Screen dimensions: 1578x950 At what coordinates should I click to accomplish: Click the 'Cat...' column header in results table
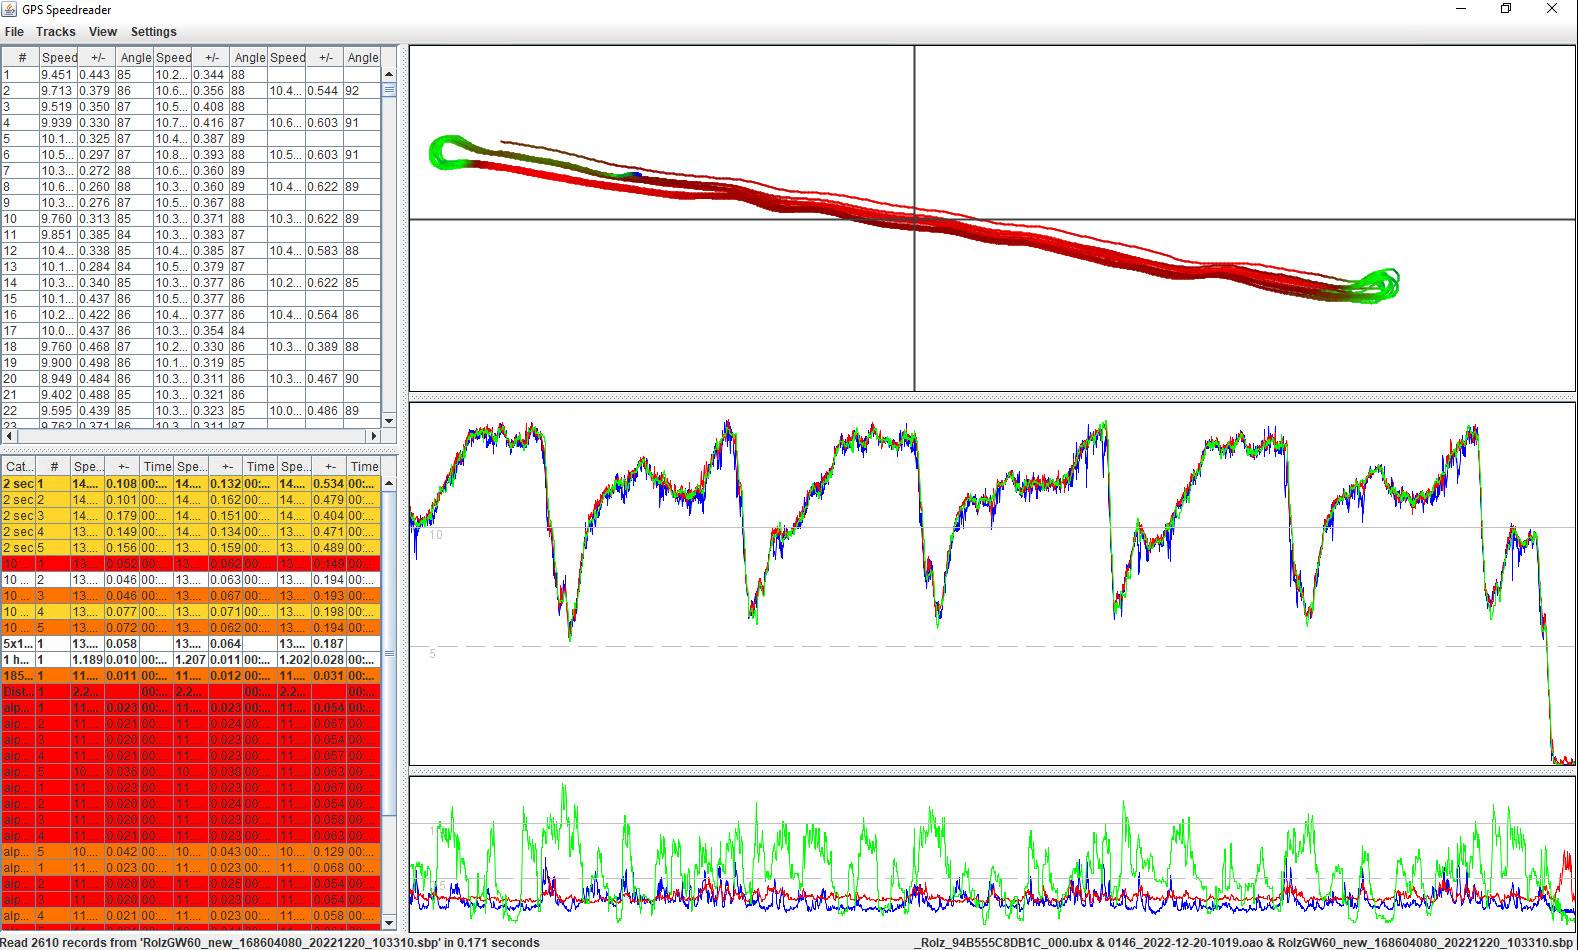click(19, 466)
